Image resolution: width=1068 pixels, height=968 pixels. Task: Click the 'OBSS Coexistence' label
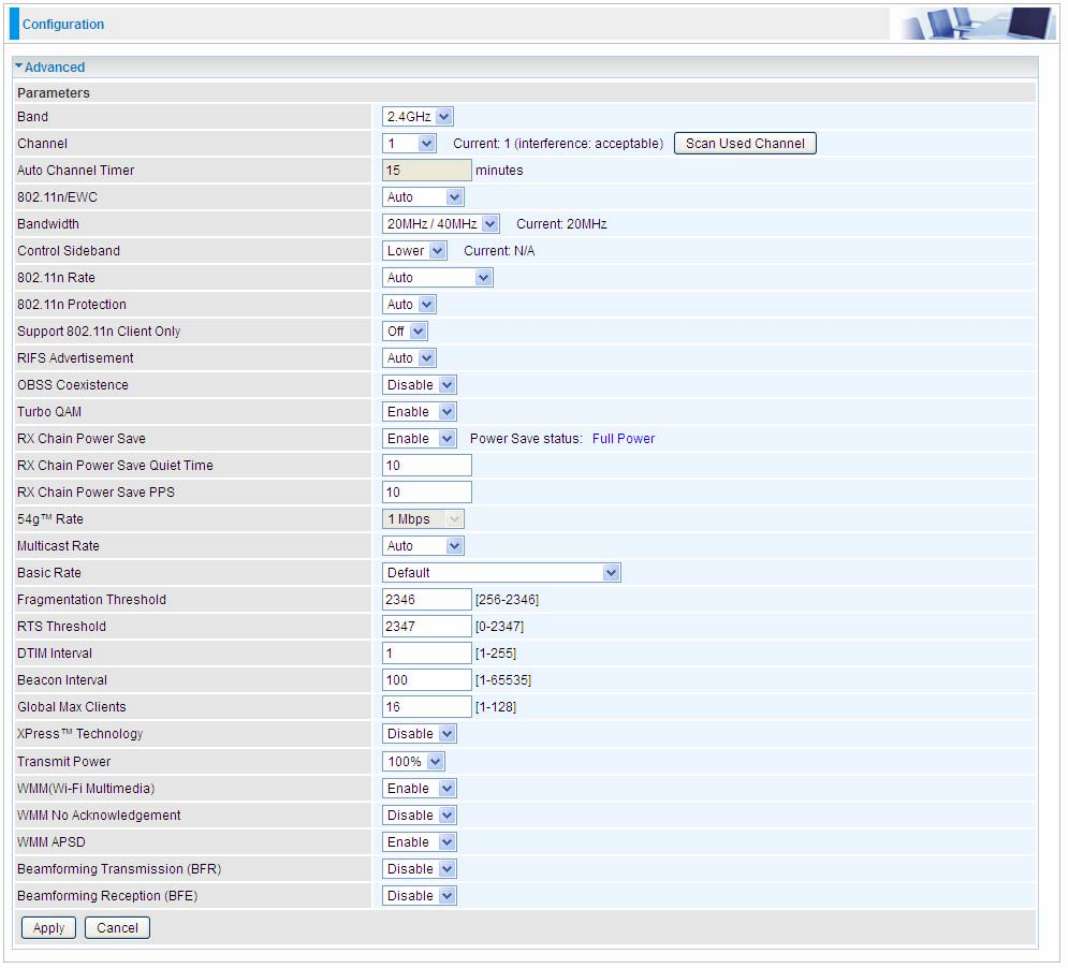coord(73,386)
